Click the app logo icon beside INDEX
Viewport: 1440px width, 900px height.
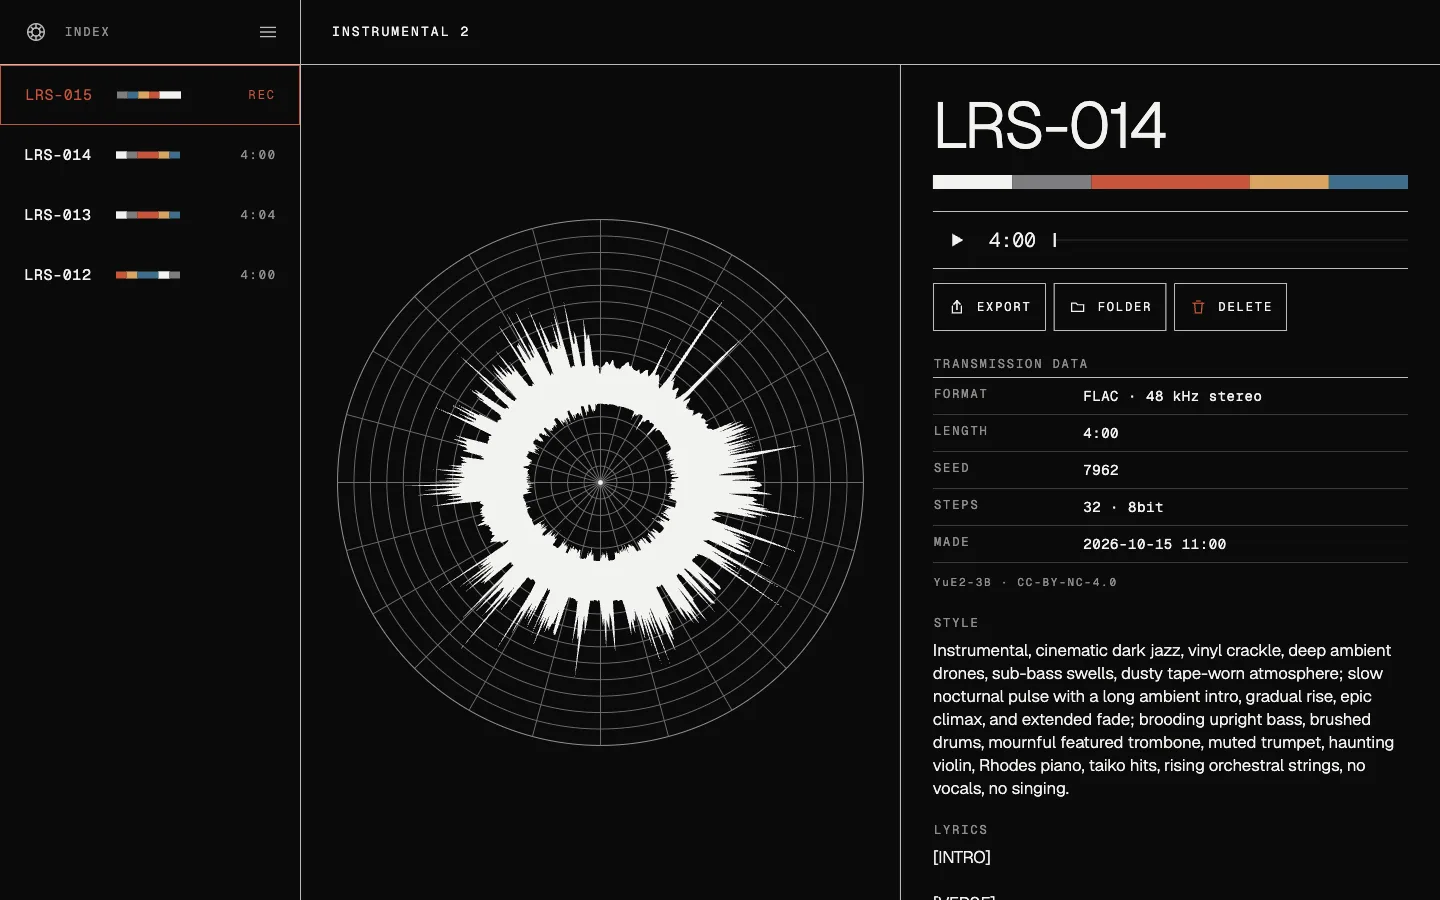pos(36,32)
